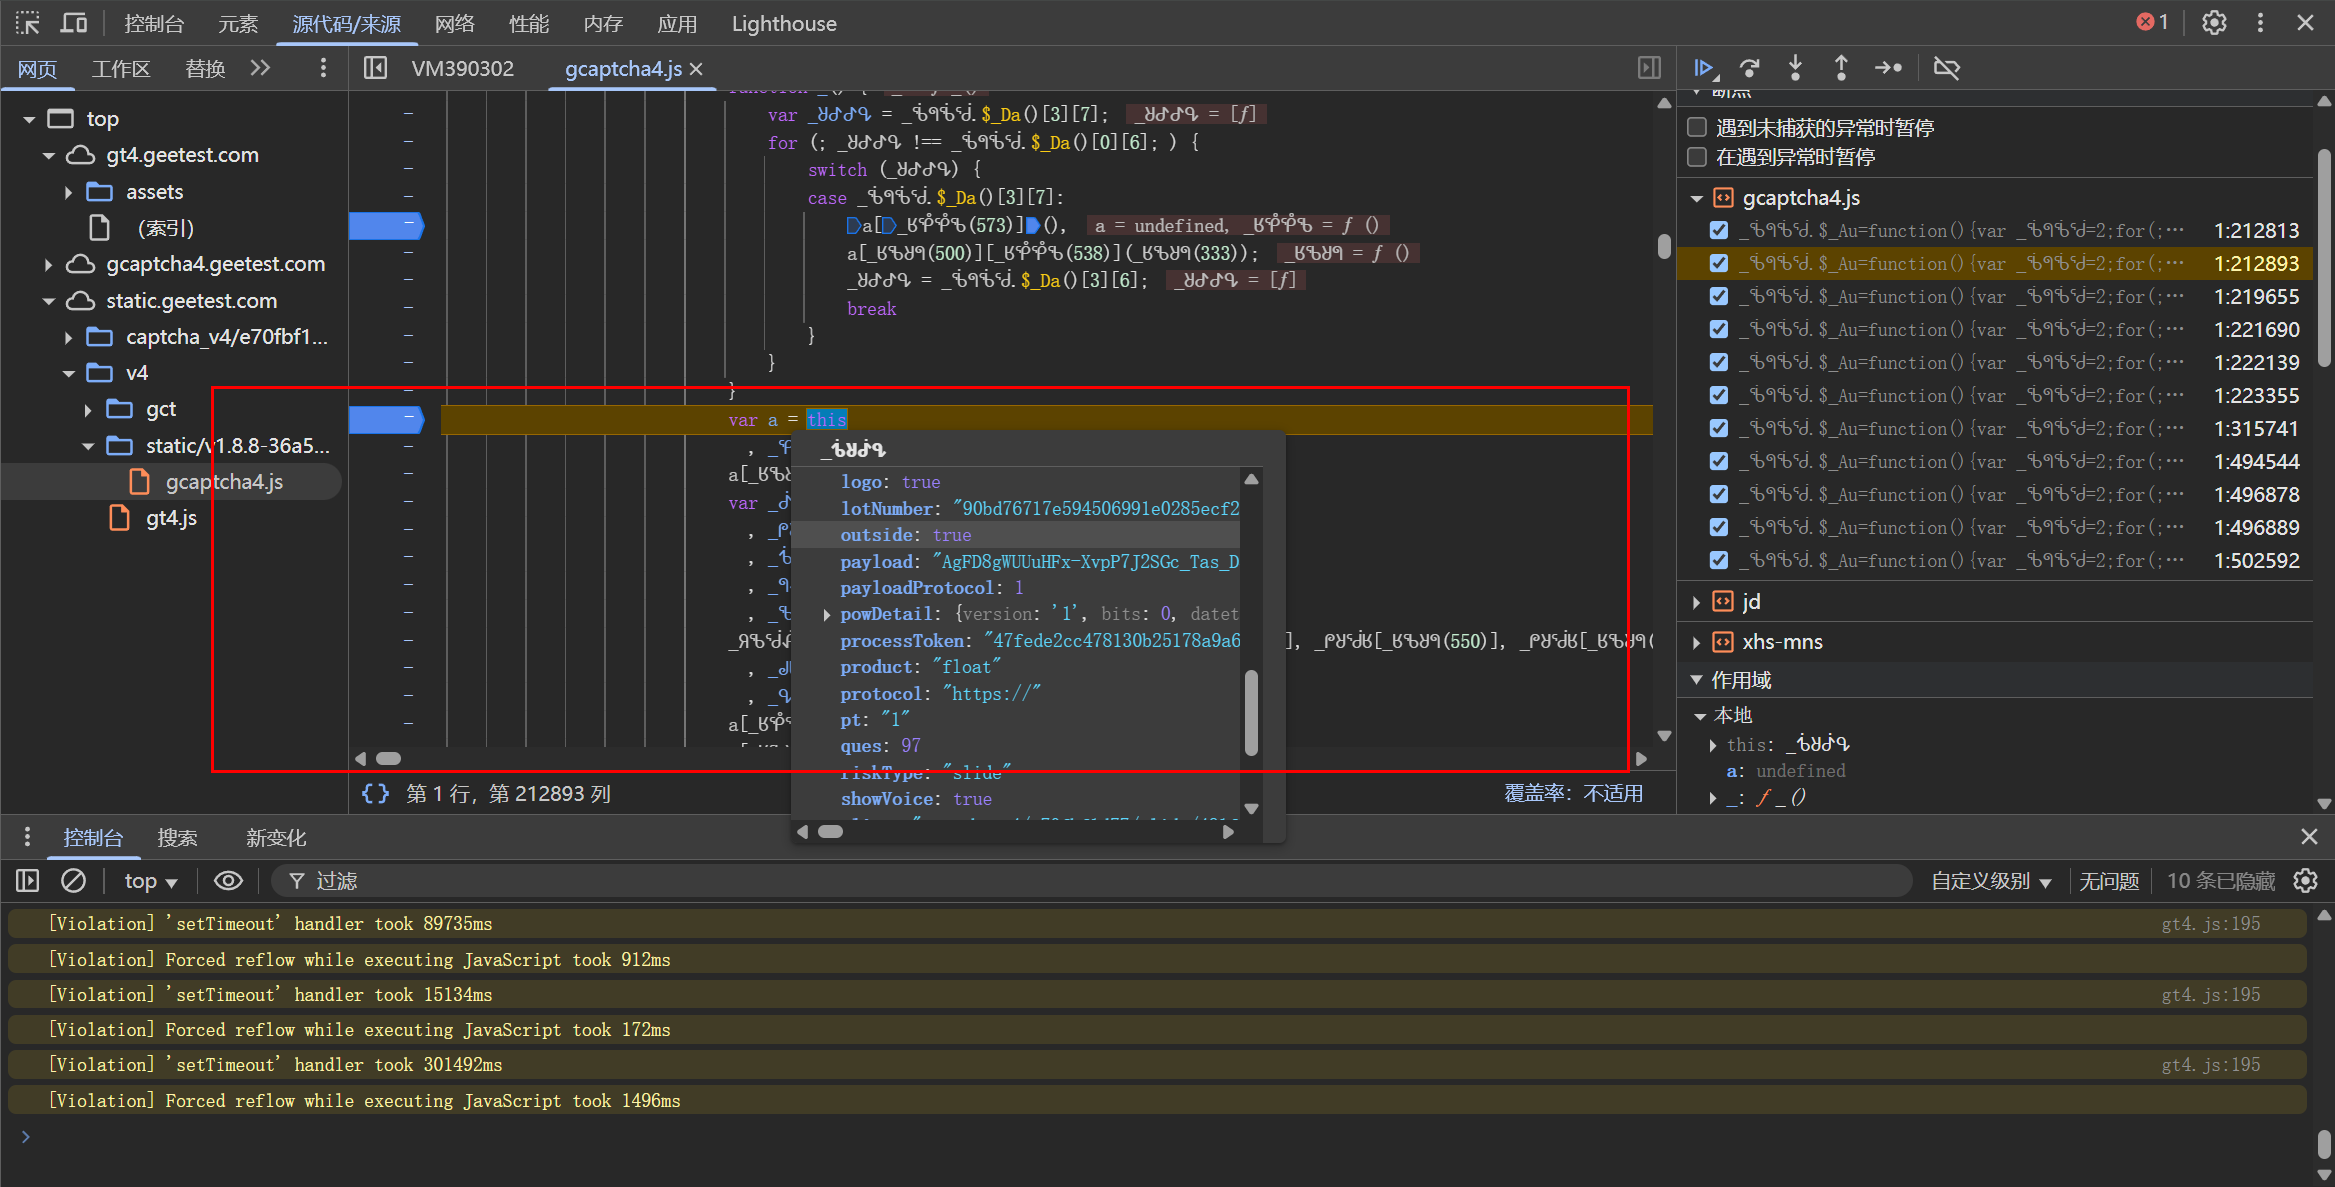This screenshot has height=1187, width=2335.
Task: Expand the gct folder
Action: click(88, 409)
